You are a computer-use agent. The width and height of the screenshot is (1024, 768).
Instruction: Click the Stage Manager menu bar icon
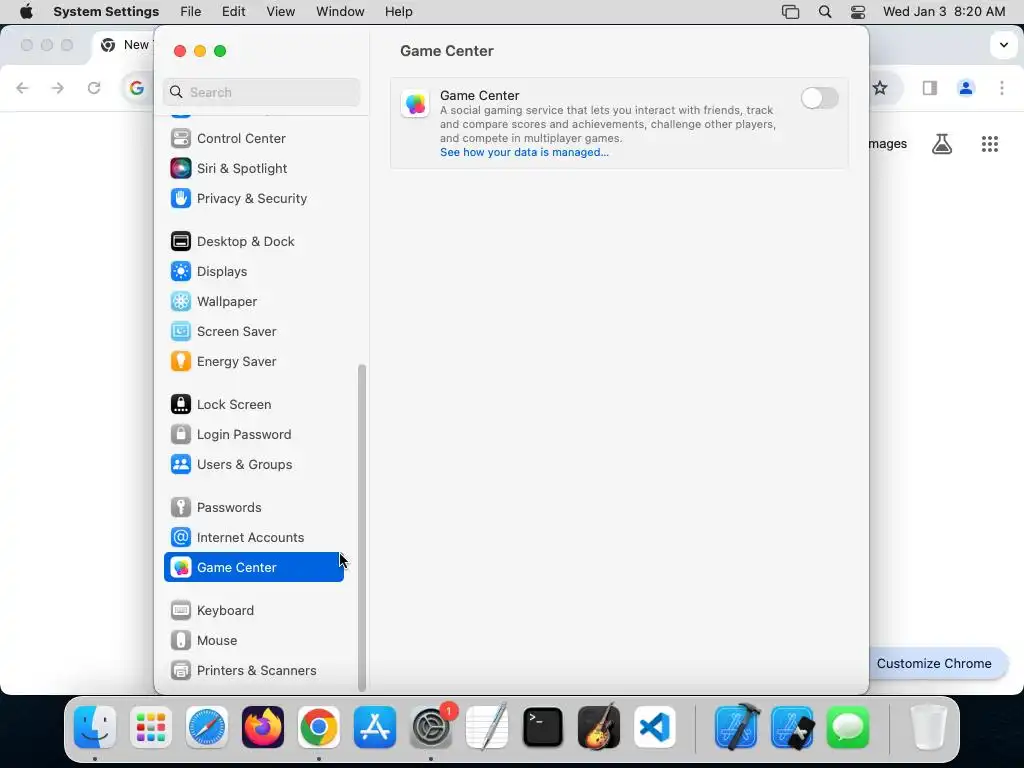click(x=790, y=12)
